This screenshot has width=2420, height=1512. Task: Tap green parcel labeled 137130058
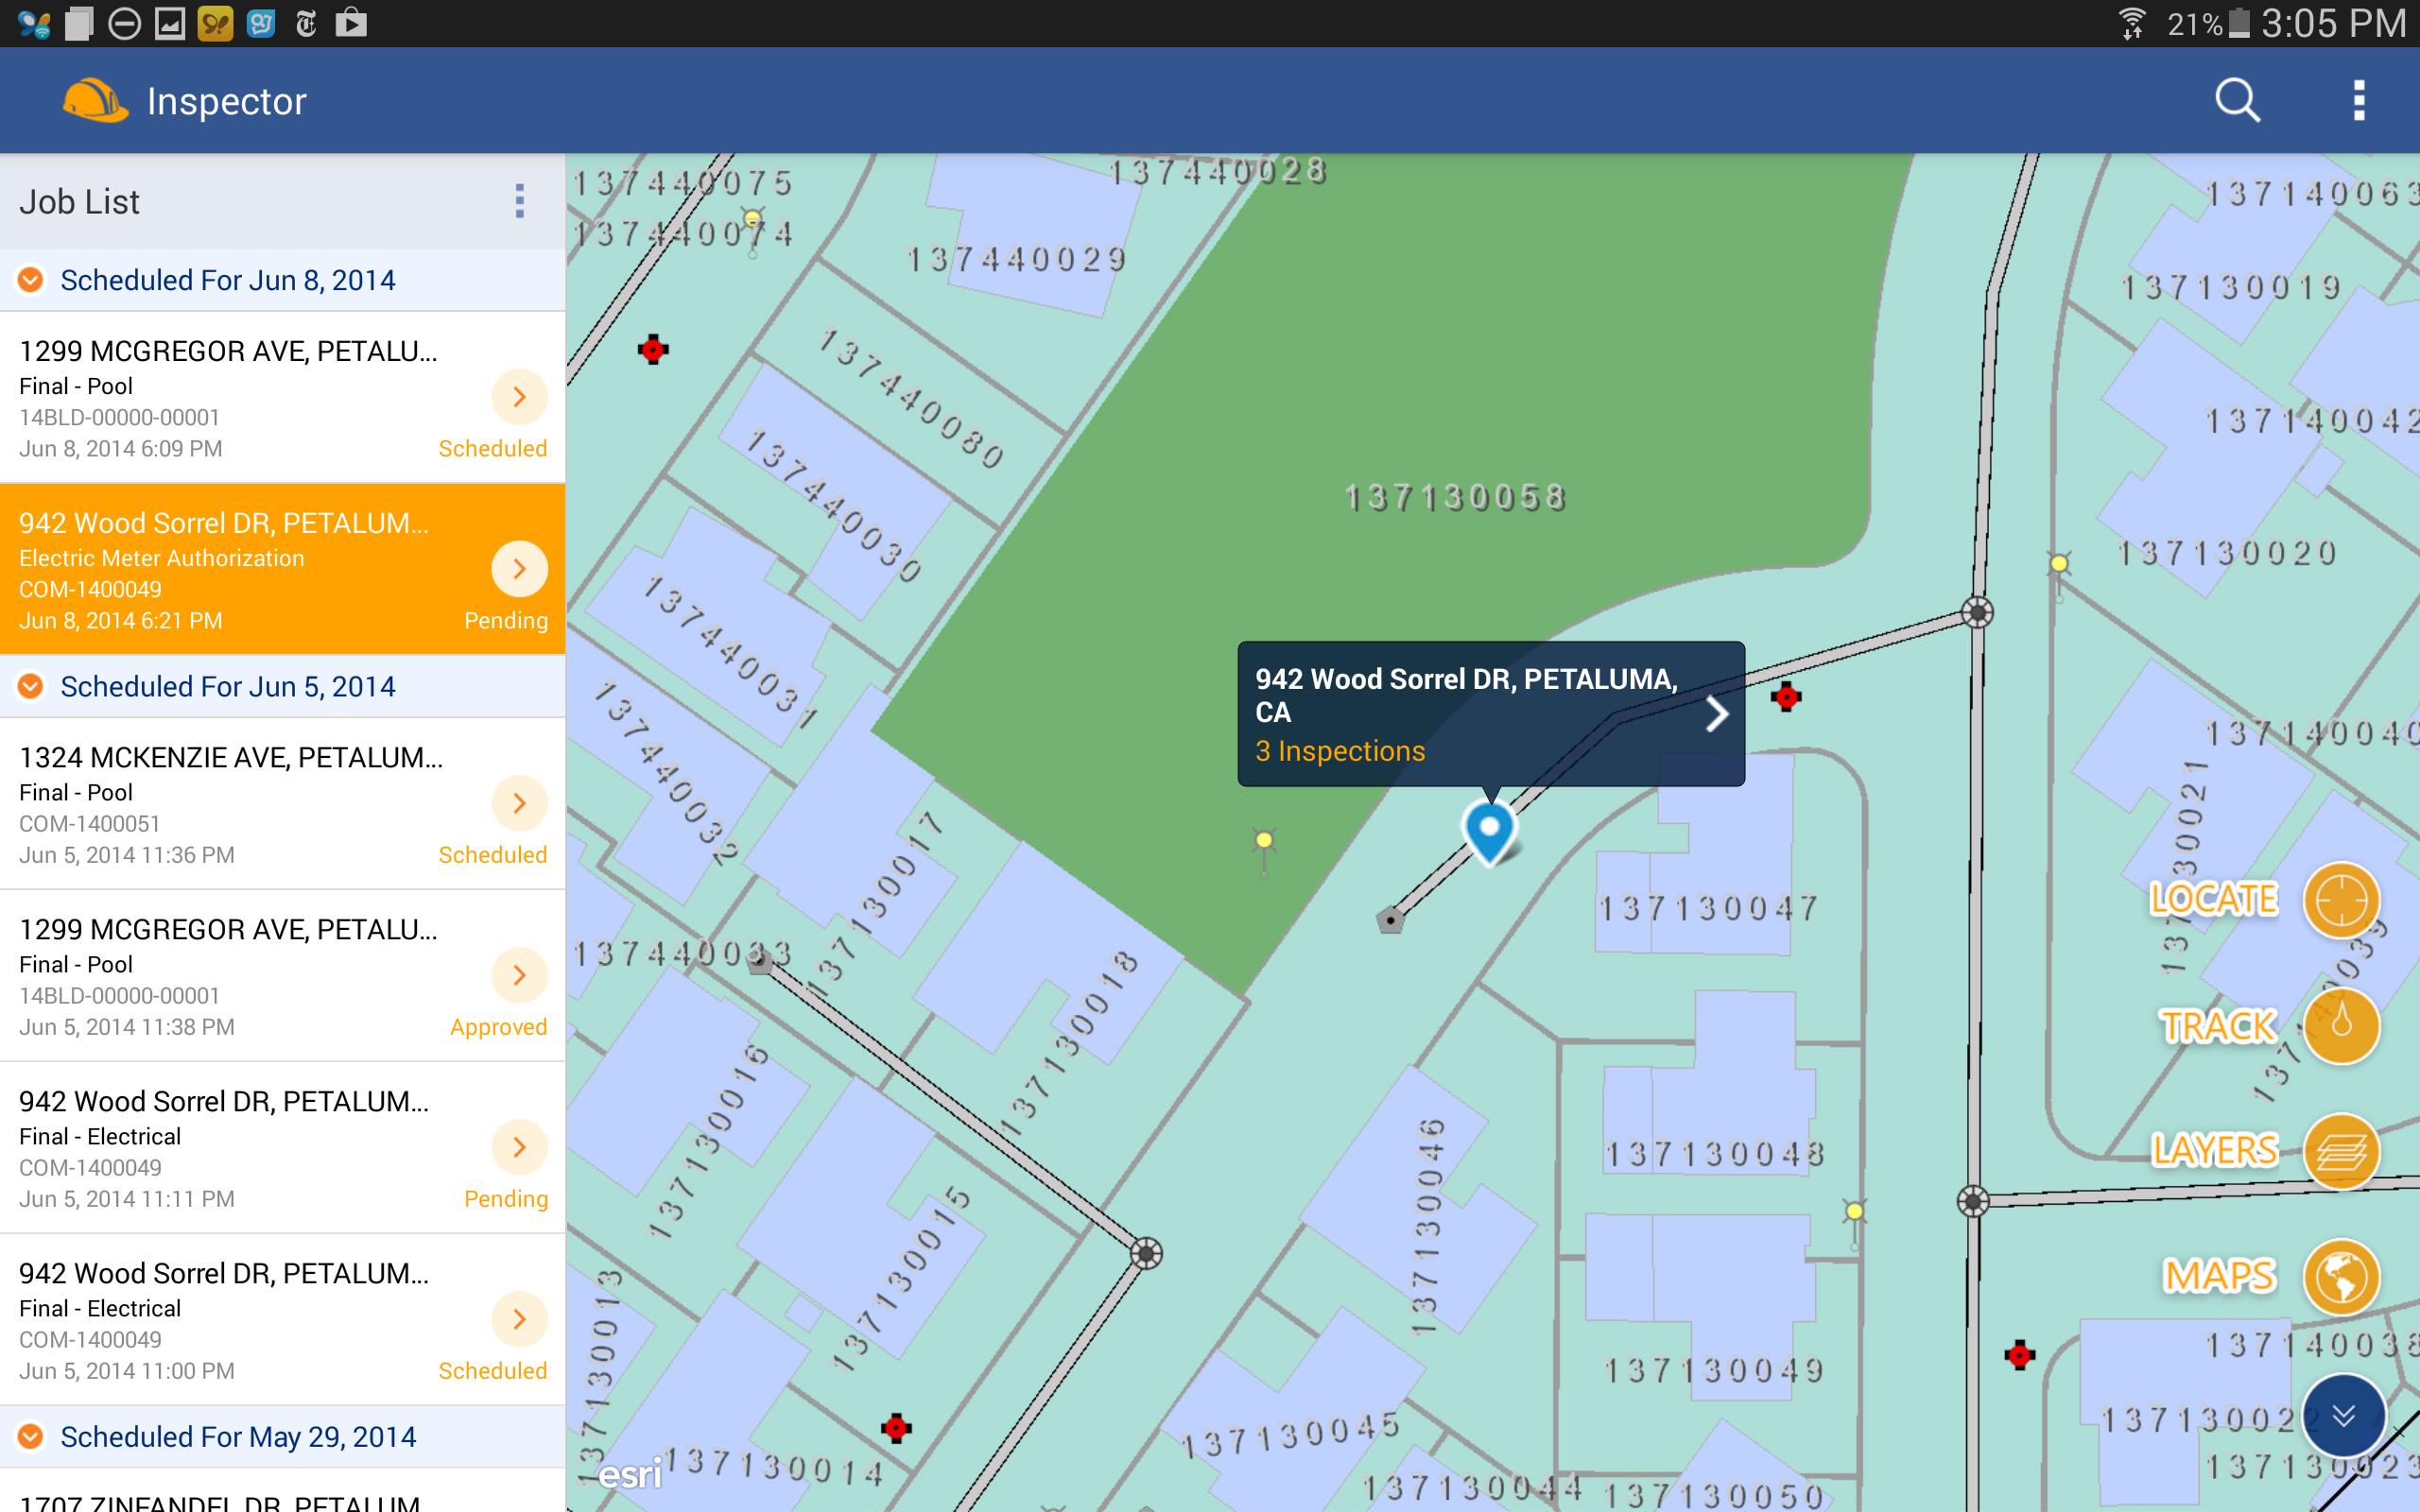[1455, 497]
